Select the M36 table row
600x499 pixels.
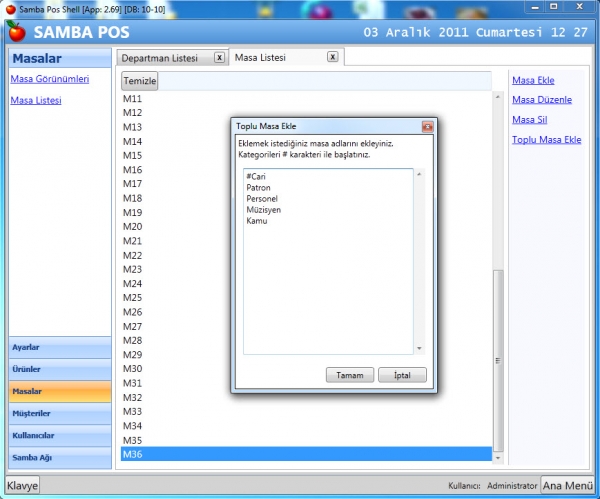(306, 454)
